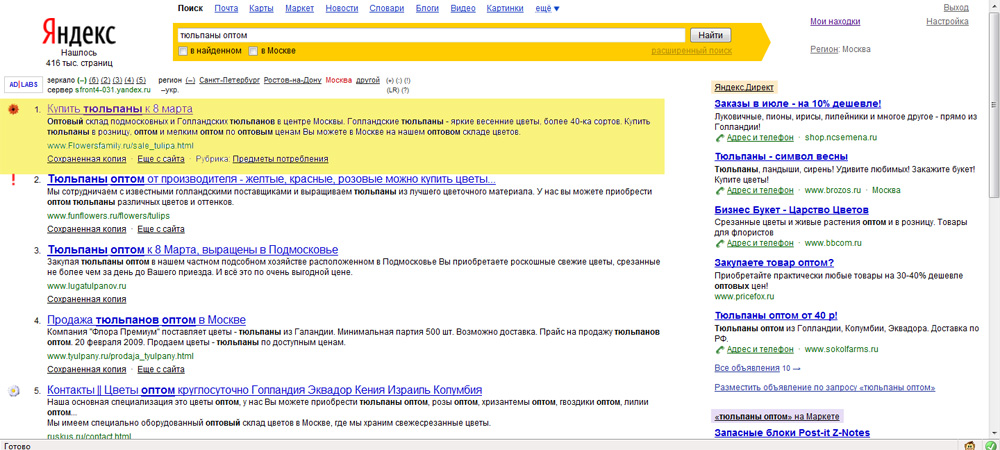Click the orange flower icon beside result 1
This screenshot has width=1000, height=450.
(12, 109)
